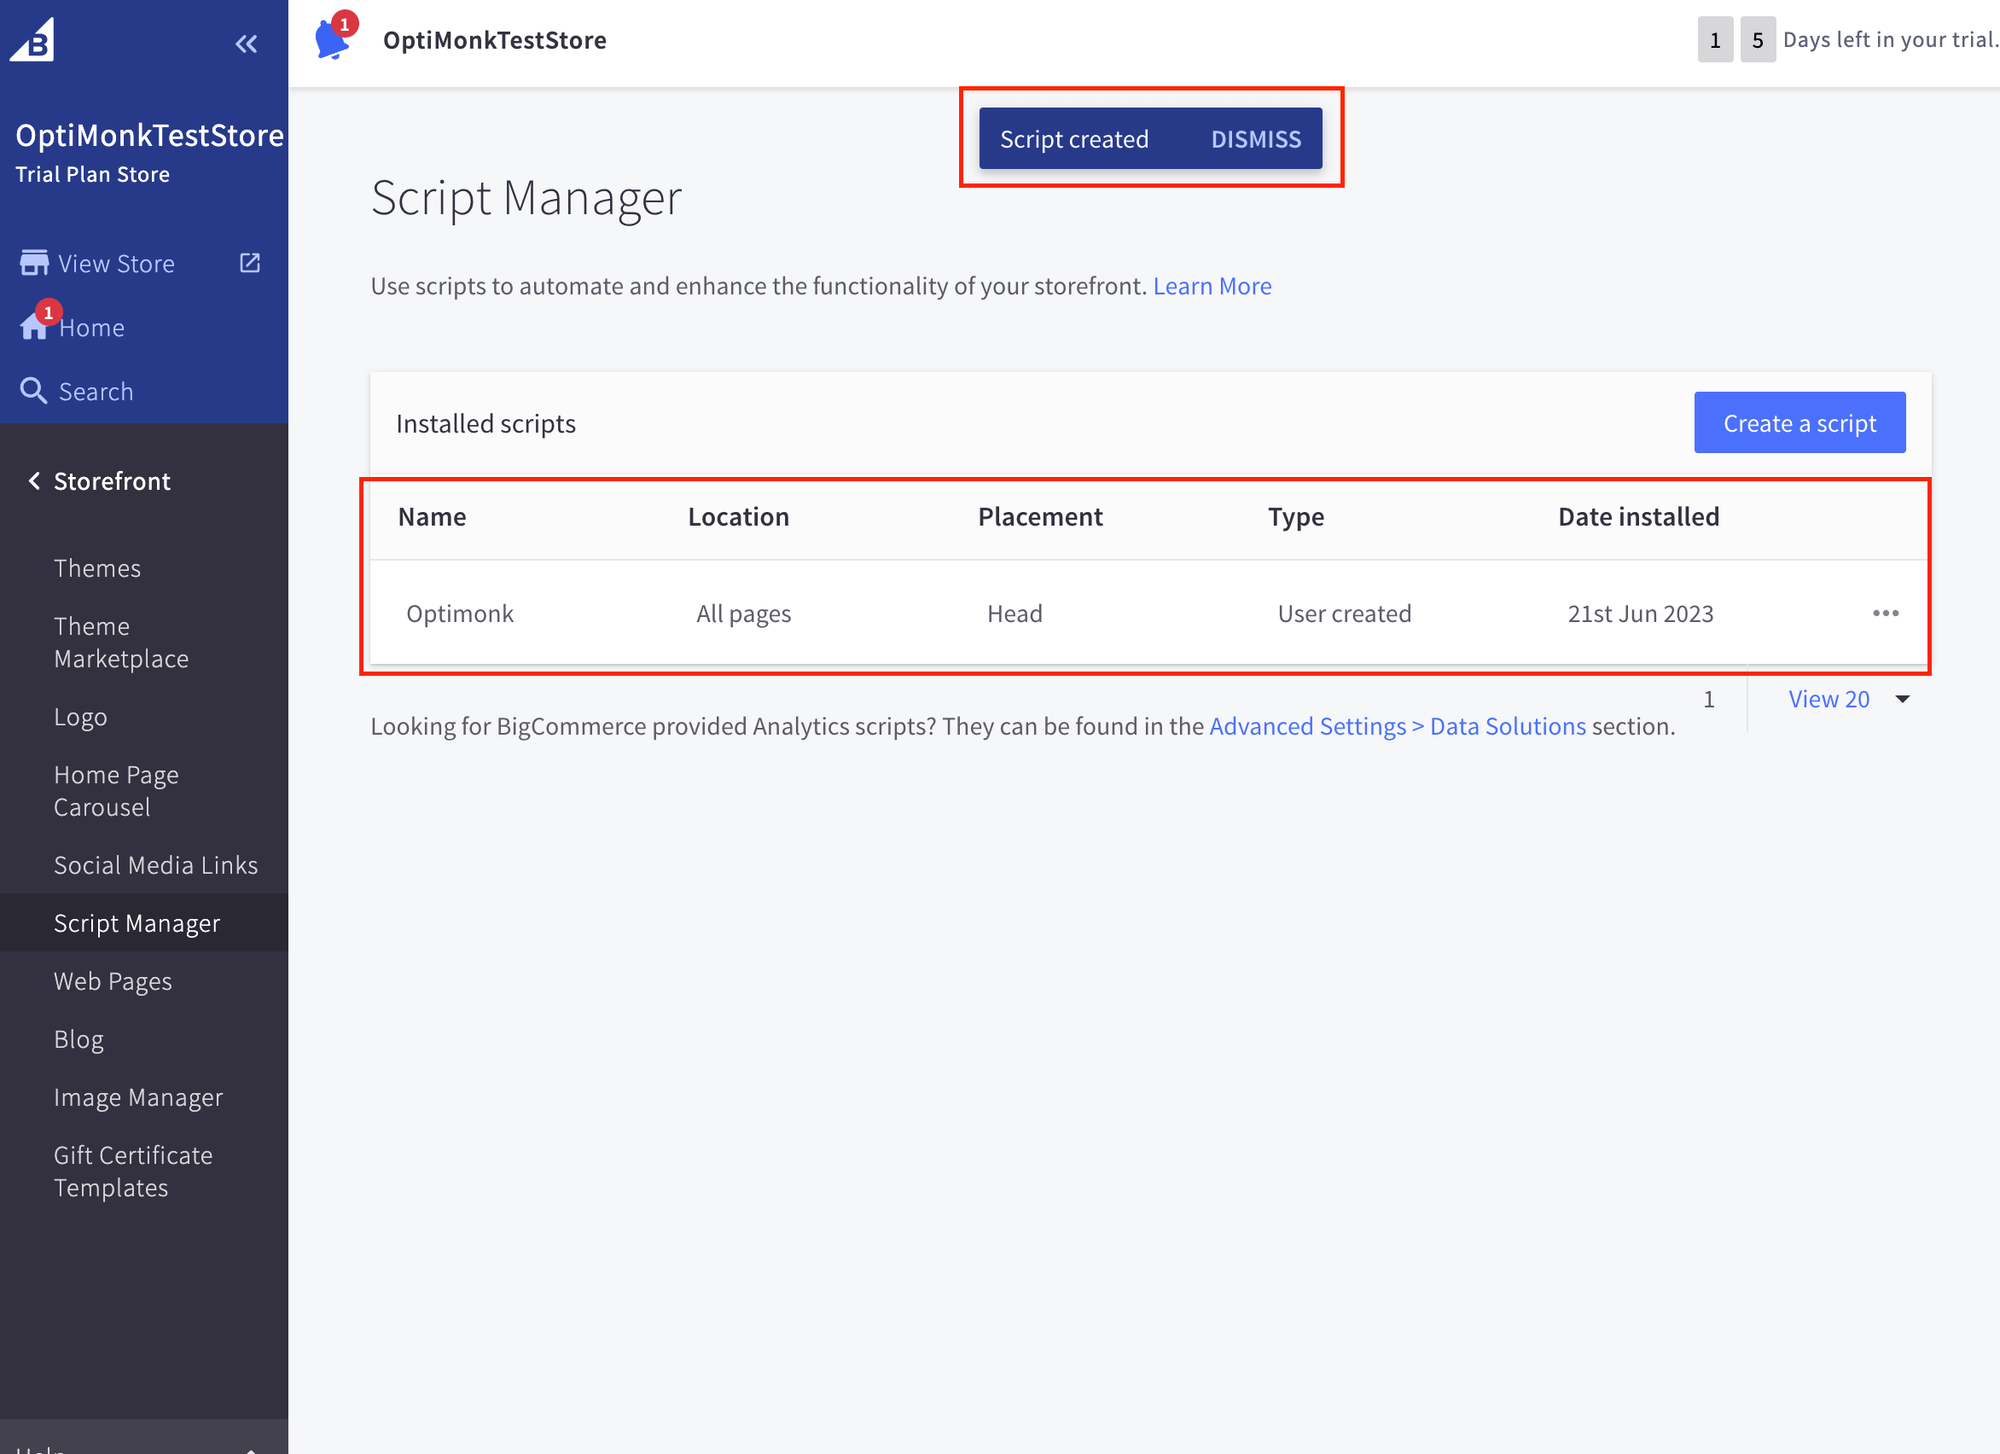The height and width of the screenshot is (1454, 2000).
Task: Click the All pages location cell
Action: coord(743,613)
